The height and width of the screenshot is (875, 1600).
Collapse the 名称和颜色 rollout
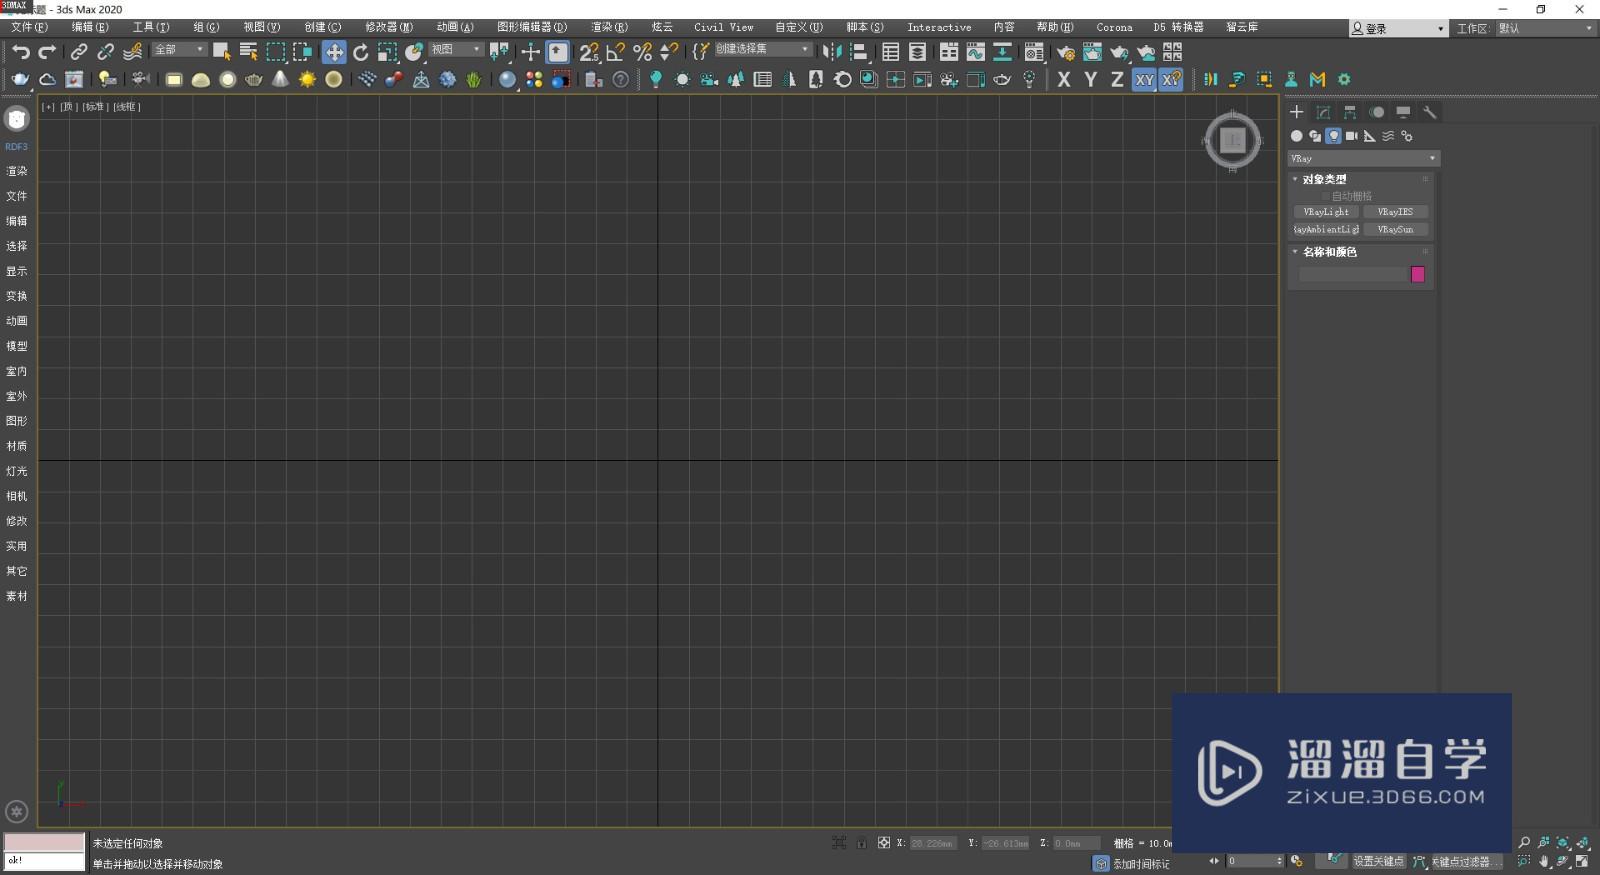1294,252
